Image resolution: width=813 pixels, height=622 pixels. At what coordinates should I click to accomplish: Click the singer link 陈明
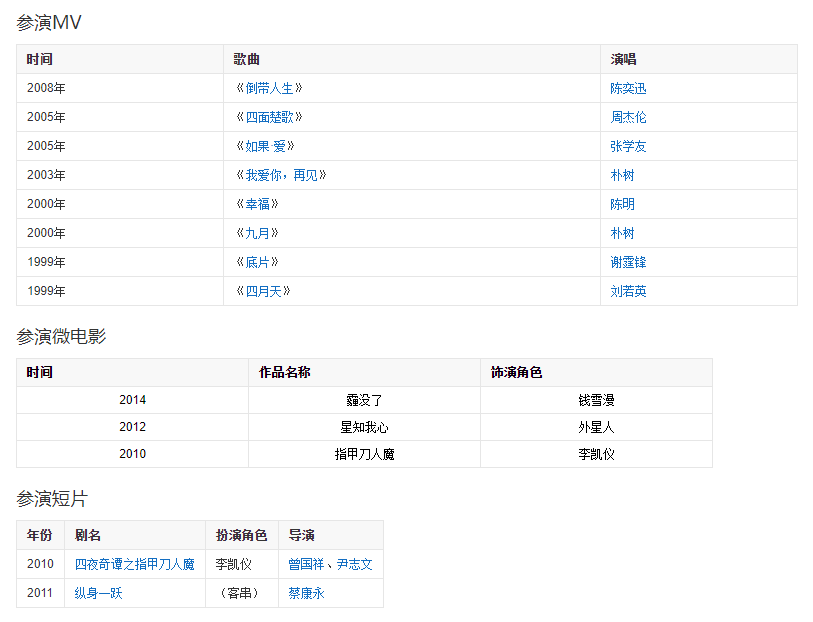coord(622,204)
